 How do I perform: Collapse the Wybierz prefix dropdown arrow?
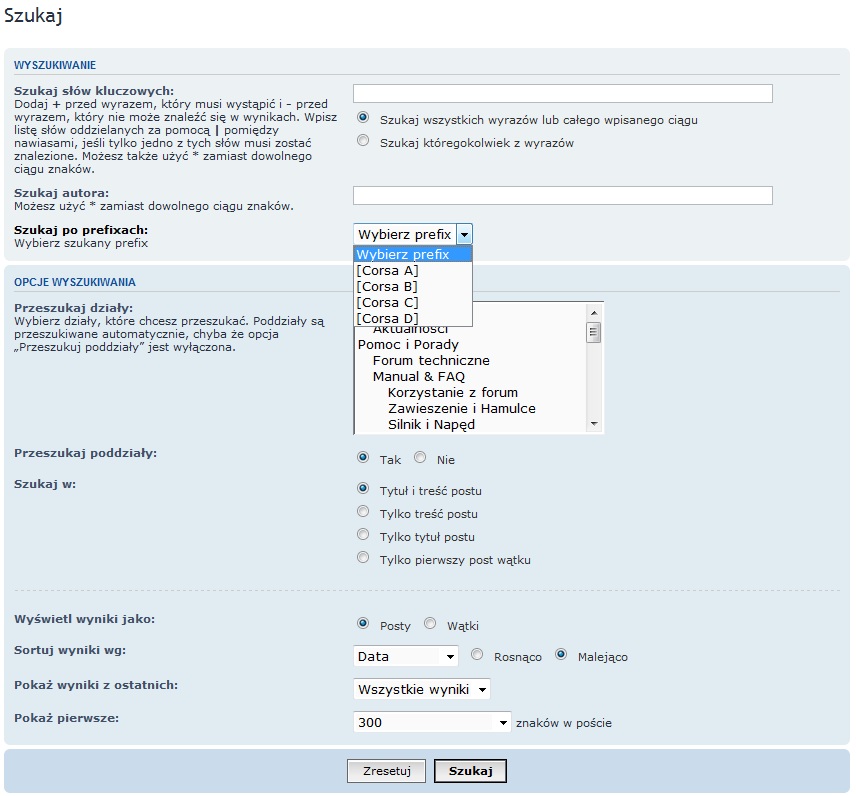464,235
